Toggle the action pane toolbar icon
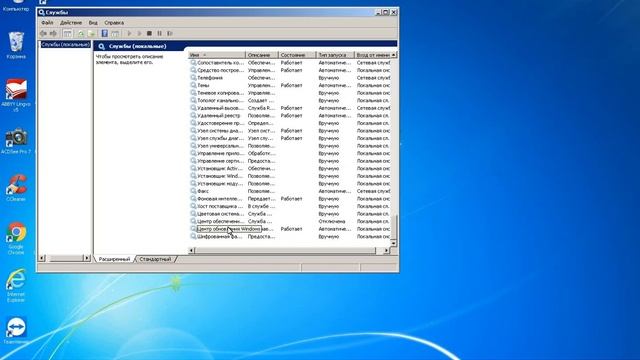 coord(116,33)
